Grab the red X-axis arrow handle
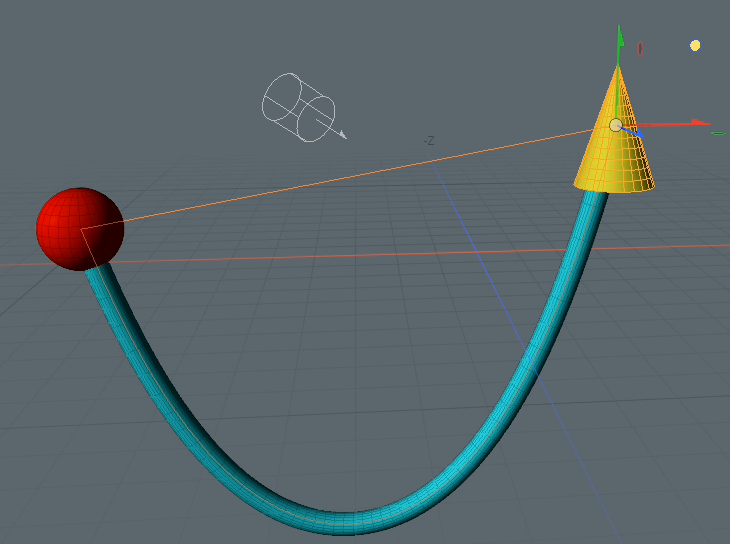This screenshot has height=544, width=730. 700,123
